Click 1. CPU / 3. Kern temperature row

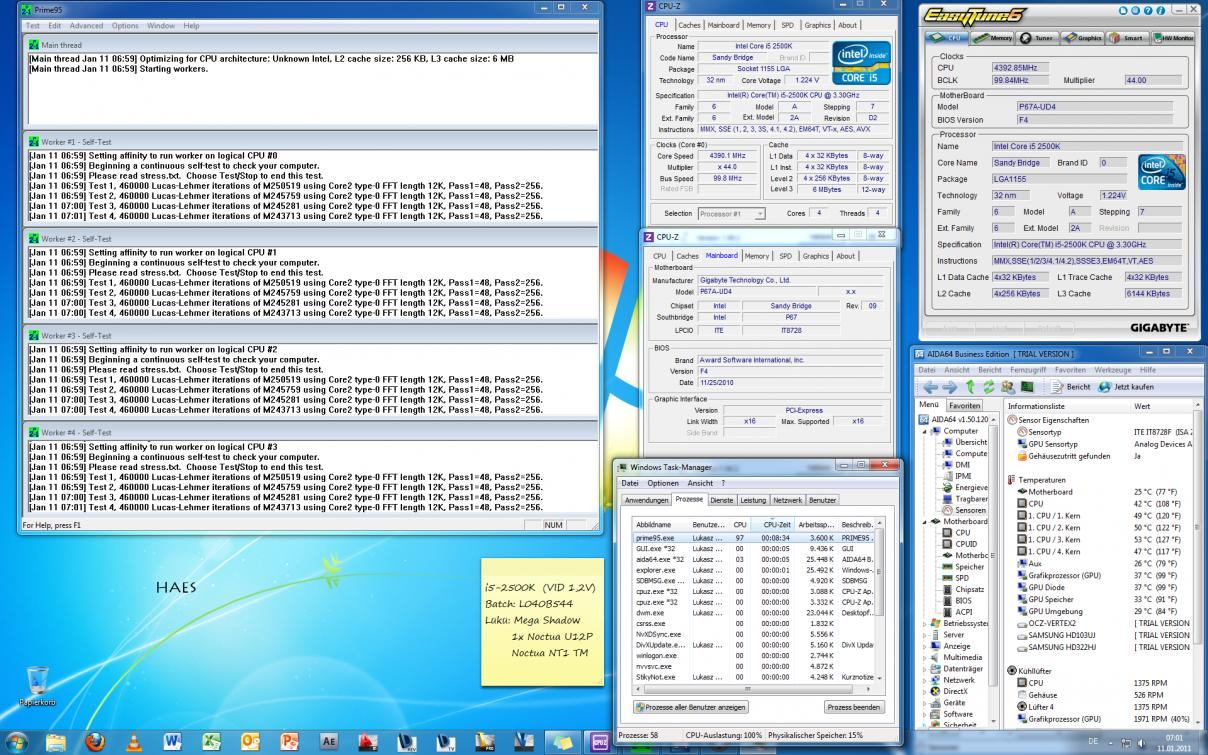pos(1101,539)
